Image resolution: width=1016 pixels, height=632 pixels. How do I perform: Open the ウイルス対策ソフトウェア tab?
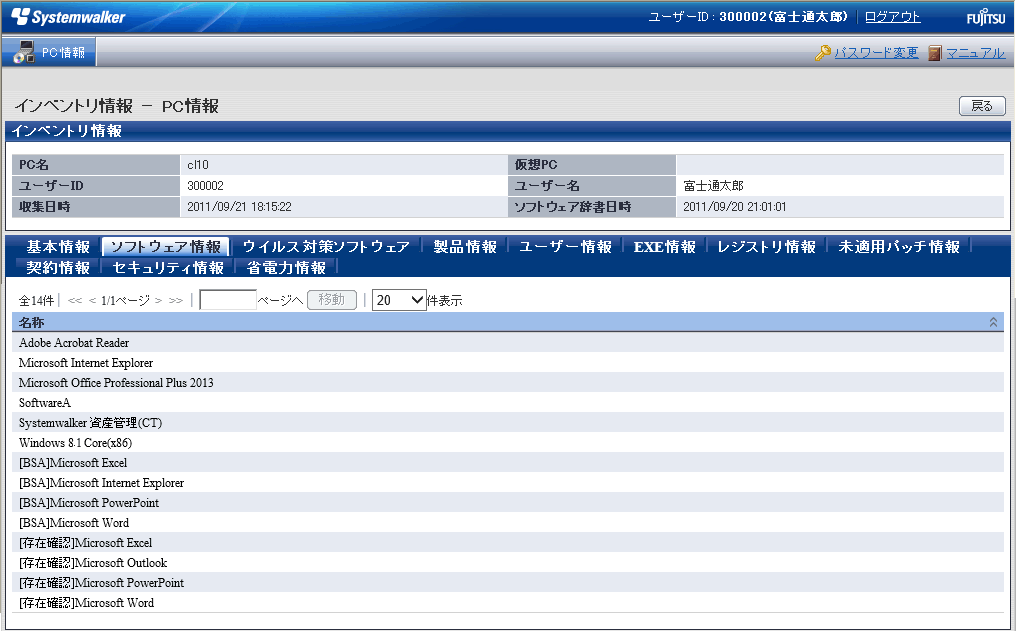[x=327, y=247]
